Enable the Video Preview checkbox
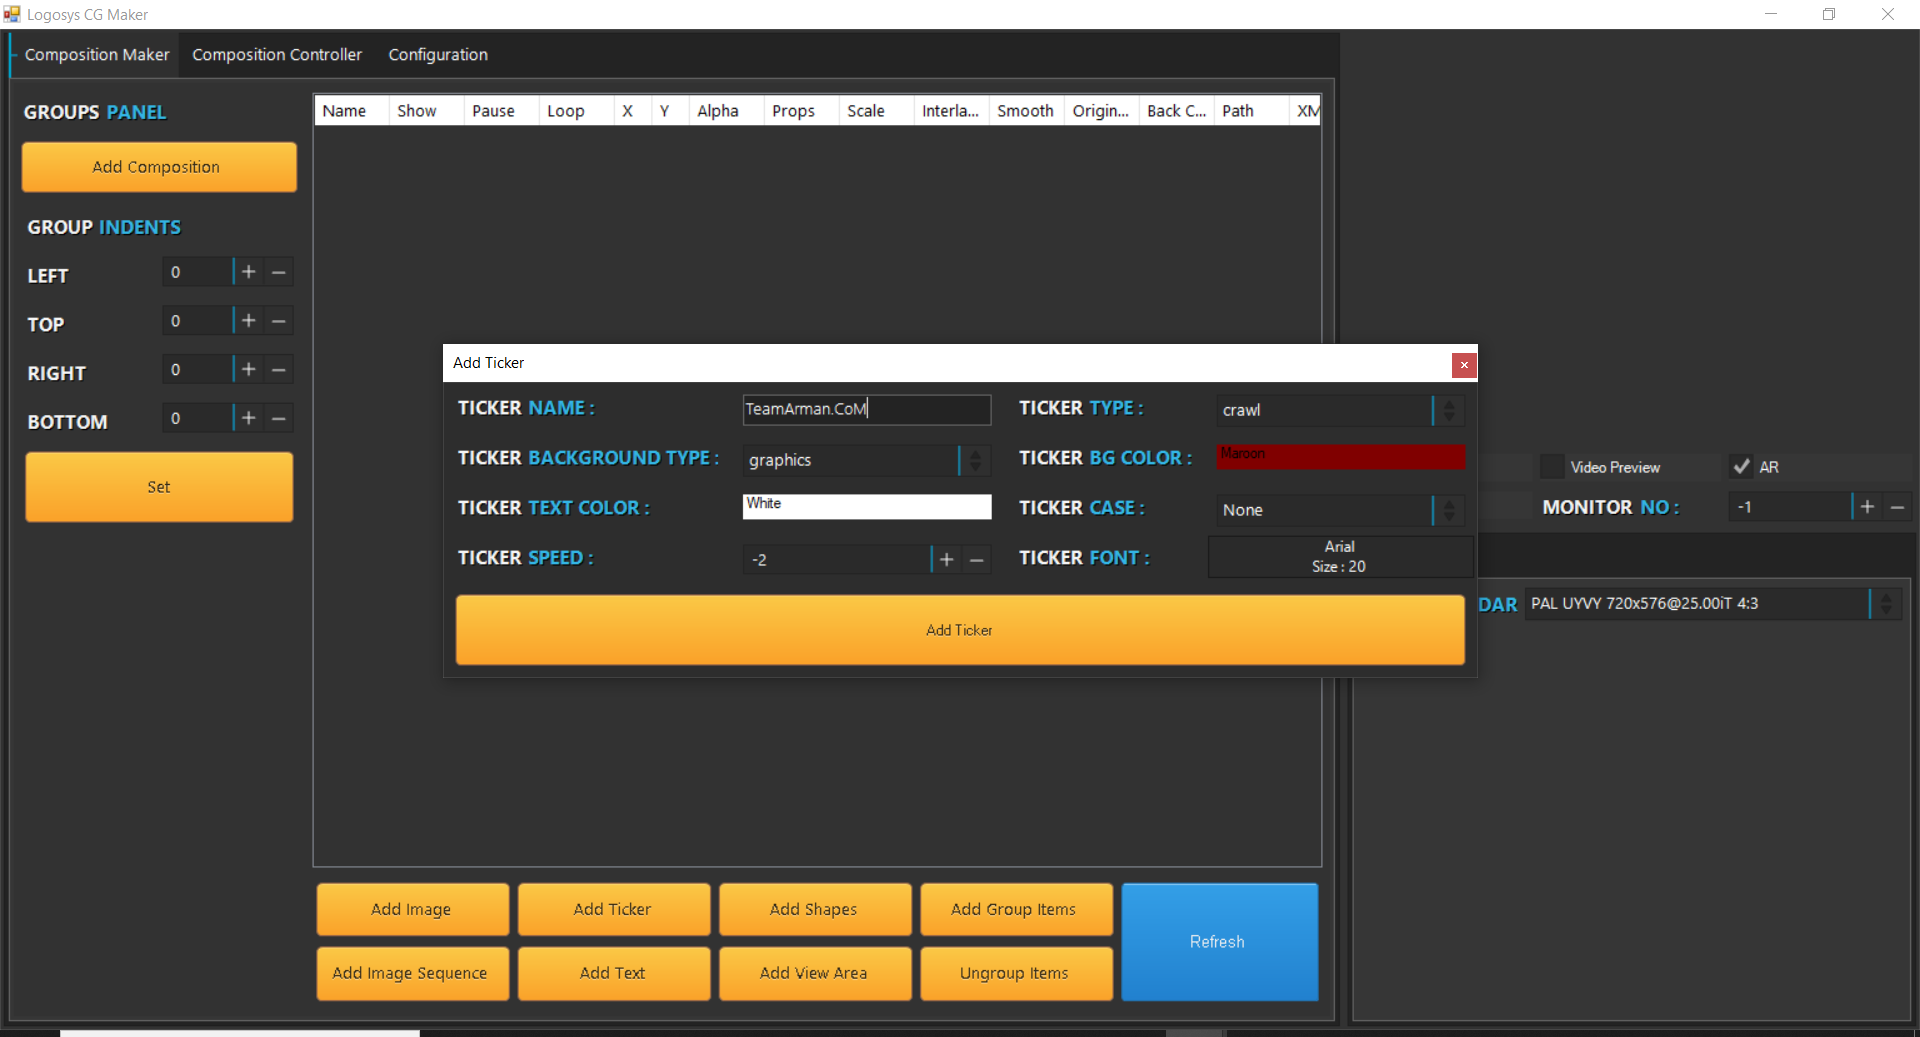The width and height of the screenshot is (1920, 1037). coord(1551,467)
